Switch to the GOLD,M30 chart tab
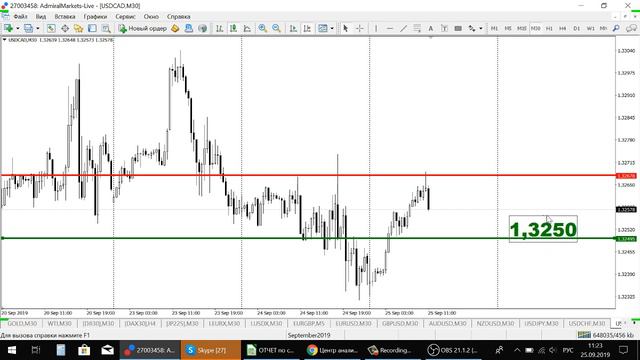Screen dimensions: 640x360 22,323
